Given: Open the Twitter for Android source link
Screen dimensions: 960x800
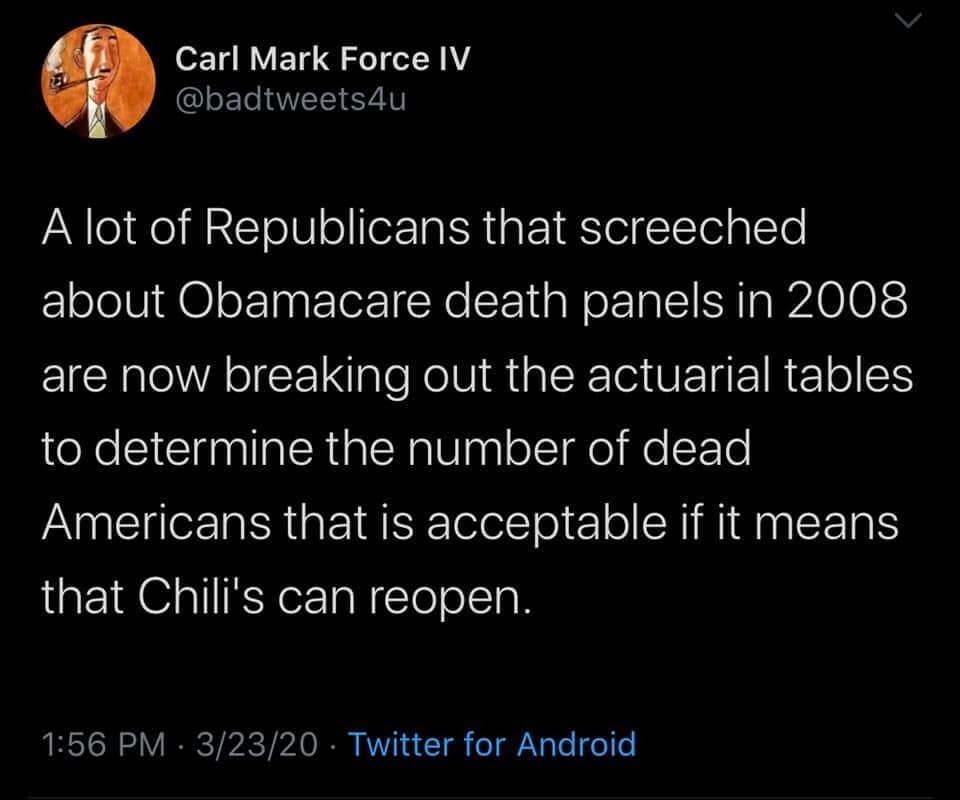Looking at the screenshot, I should pos(494,744).
